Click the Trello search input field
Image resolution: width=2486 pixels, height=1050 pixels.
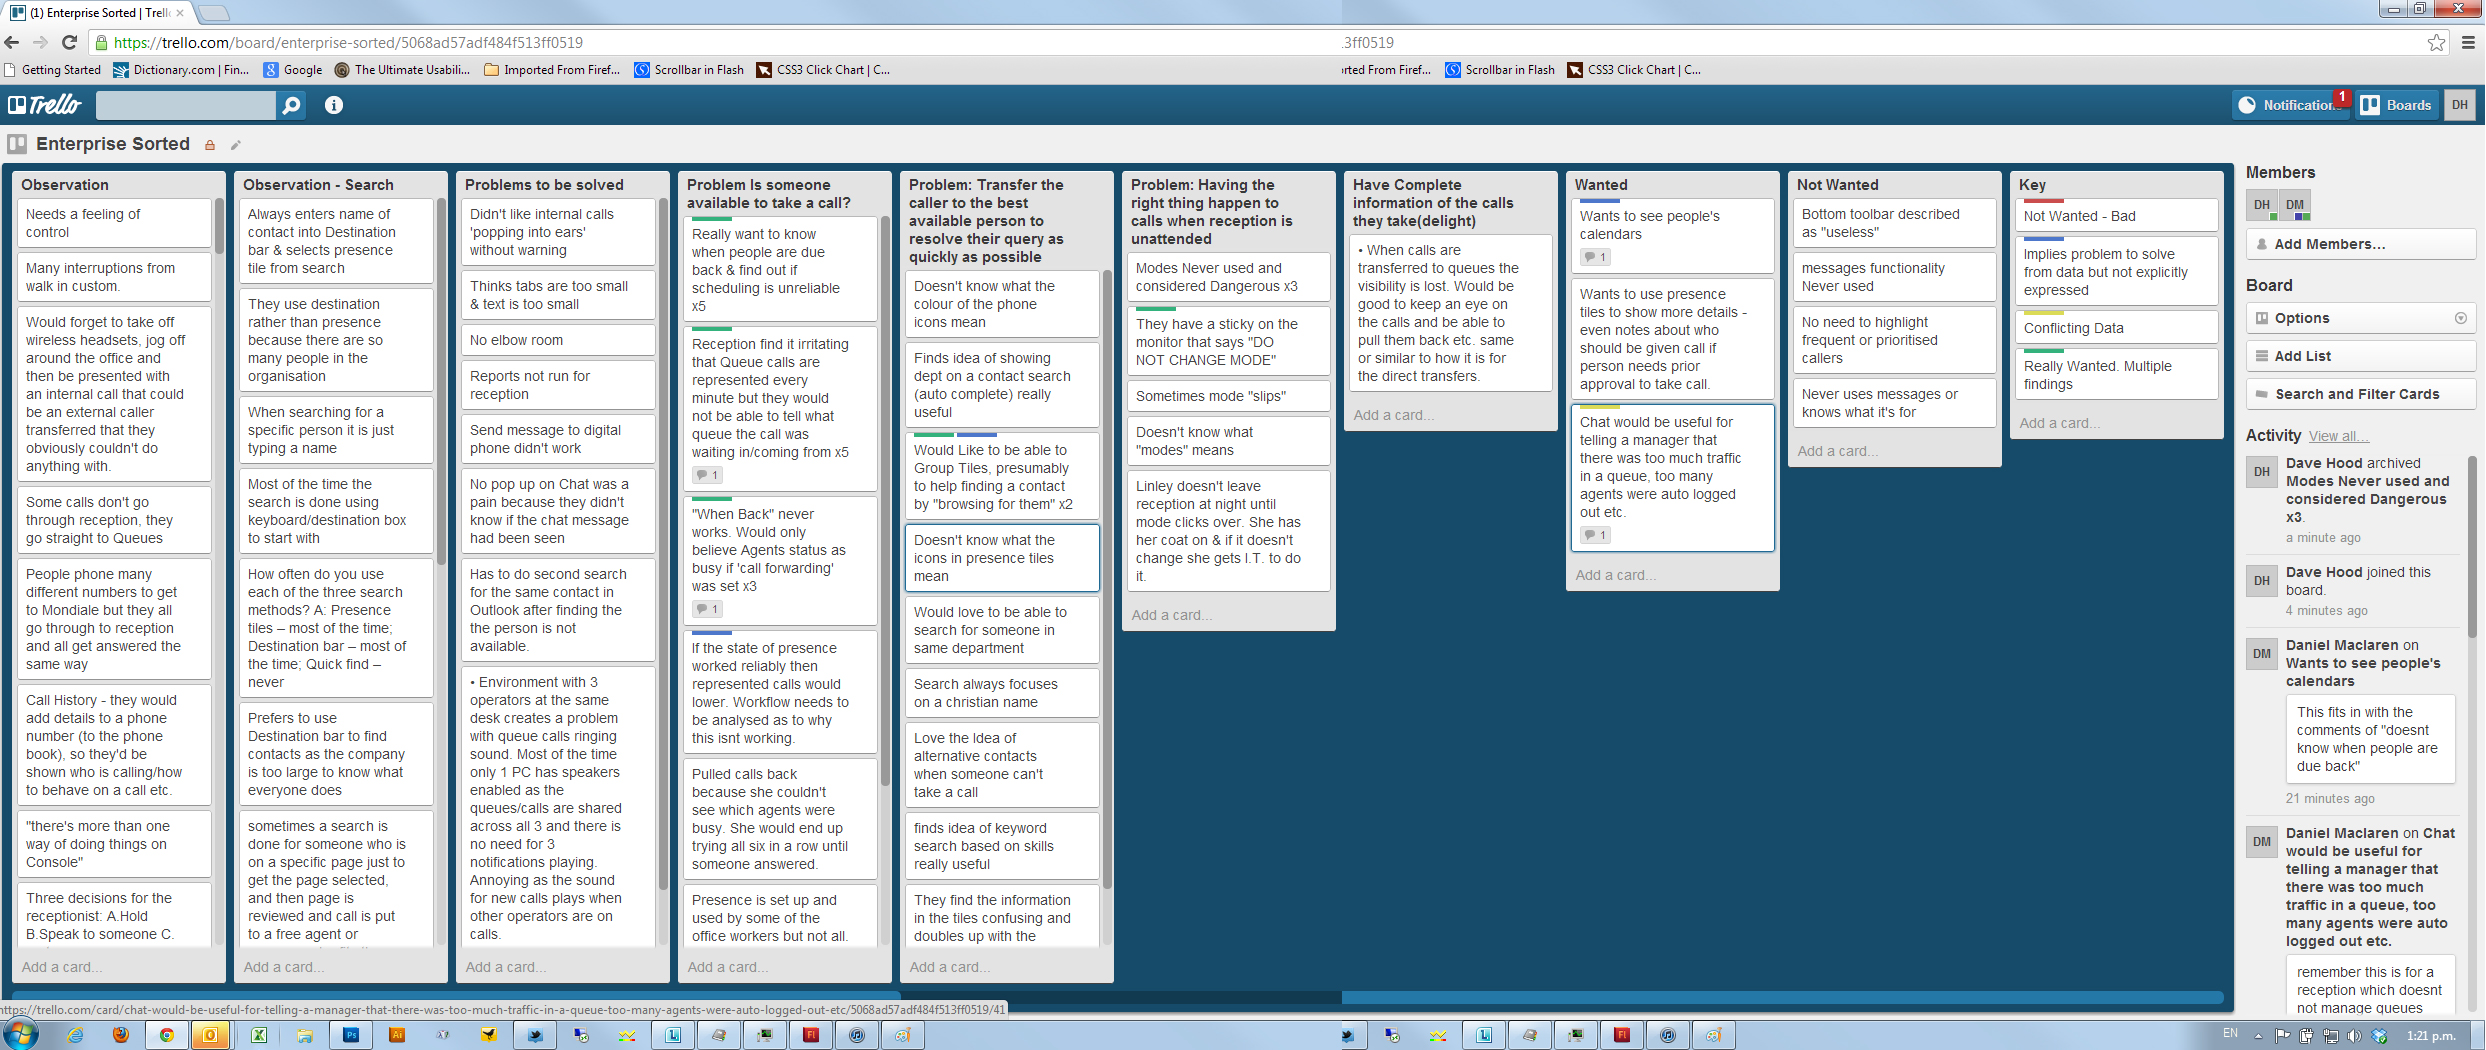(x=186, y=105)
